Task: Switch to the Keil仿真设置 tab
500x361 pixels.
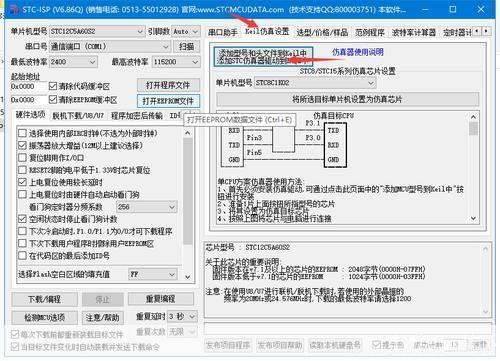Action: coord(267,31)
